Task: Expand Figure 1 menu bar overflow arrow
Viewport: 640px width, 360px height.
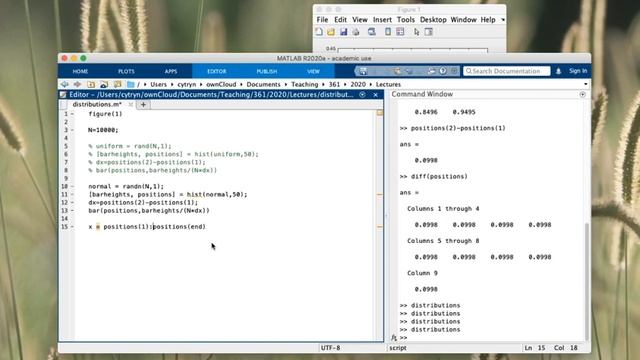Action: (503, 20)
